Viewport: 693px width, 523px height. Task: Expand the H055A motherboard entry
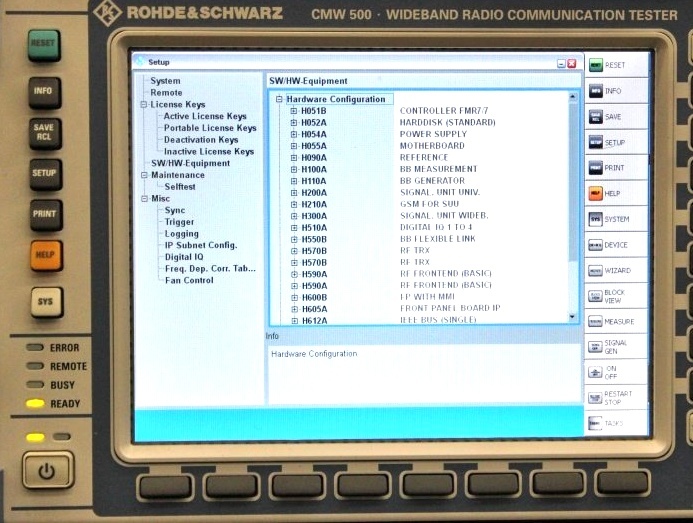click(x=294, y=146)
